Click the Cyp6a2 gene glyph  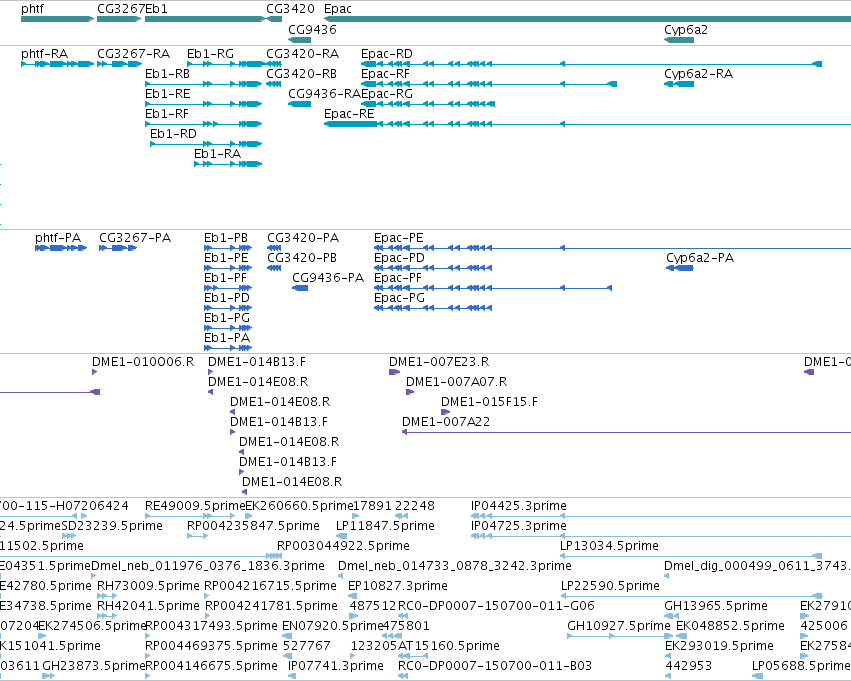679,40
